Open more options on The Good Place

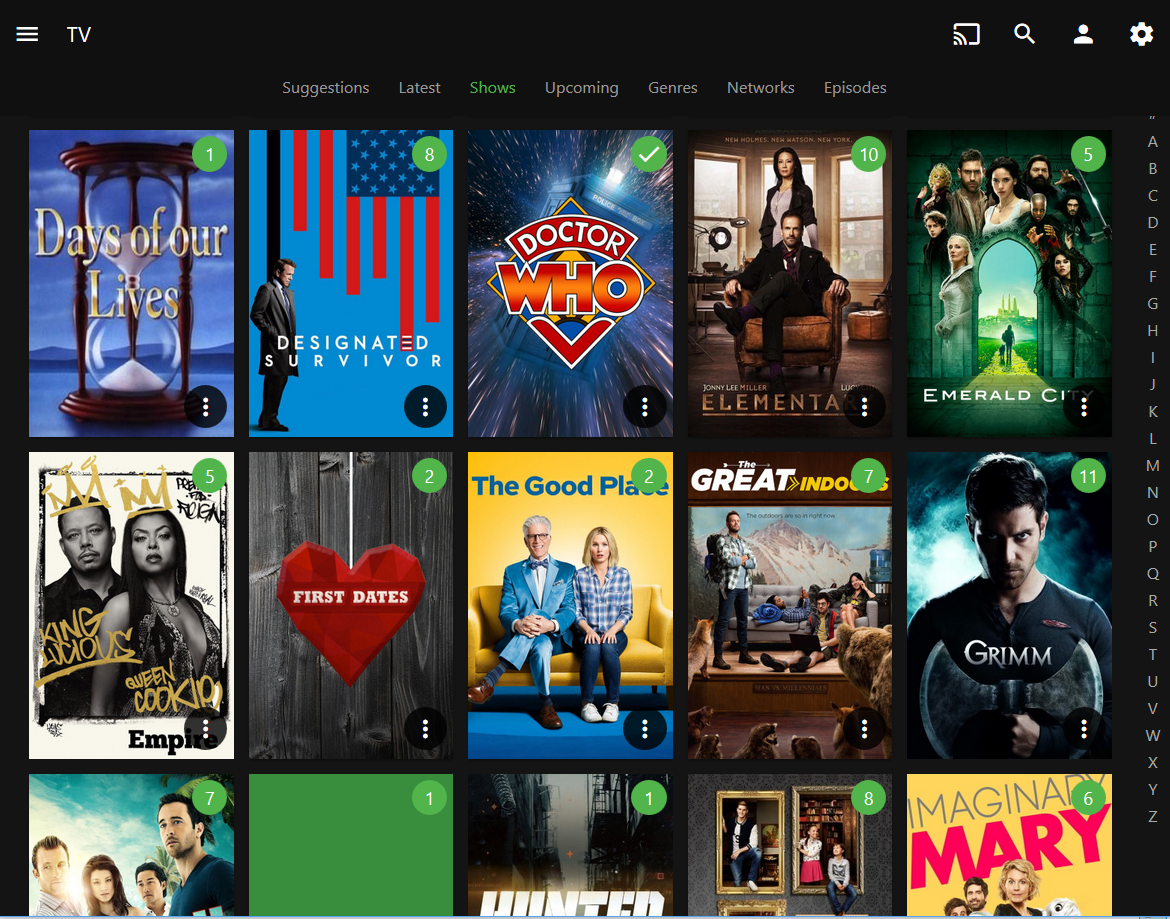[x=645, y=729]
